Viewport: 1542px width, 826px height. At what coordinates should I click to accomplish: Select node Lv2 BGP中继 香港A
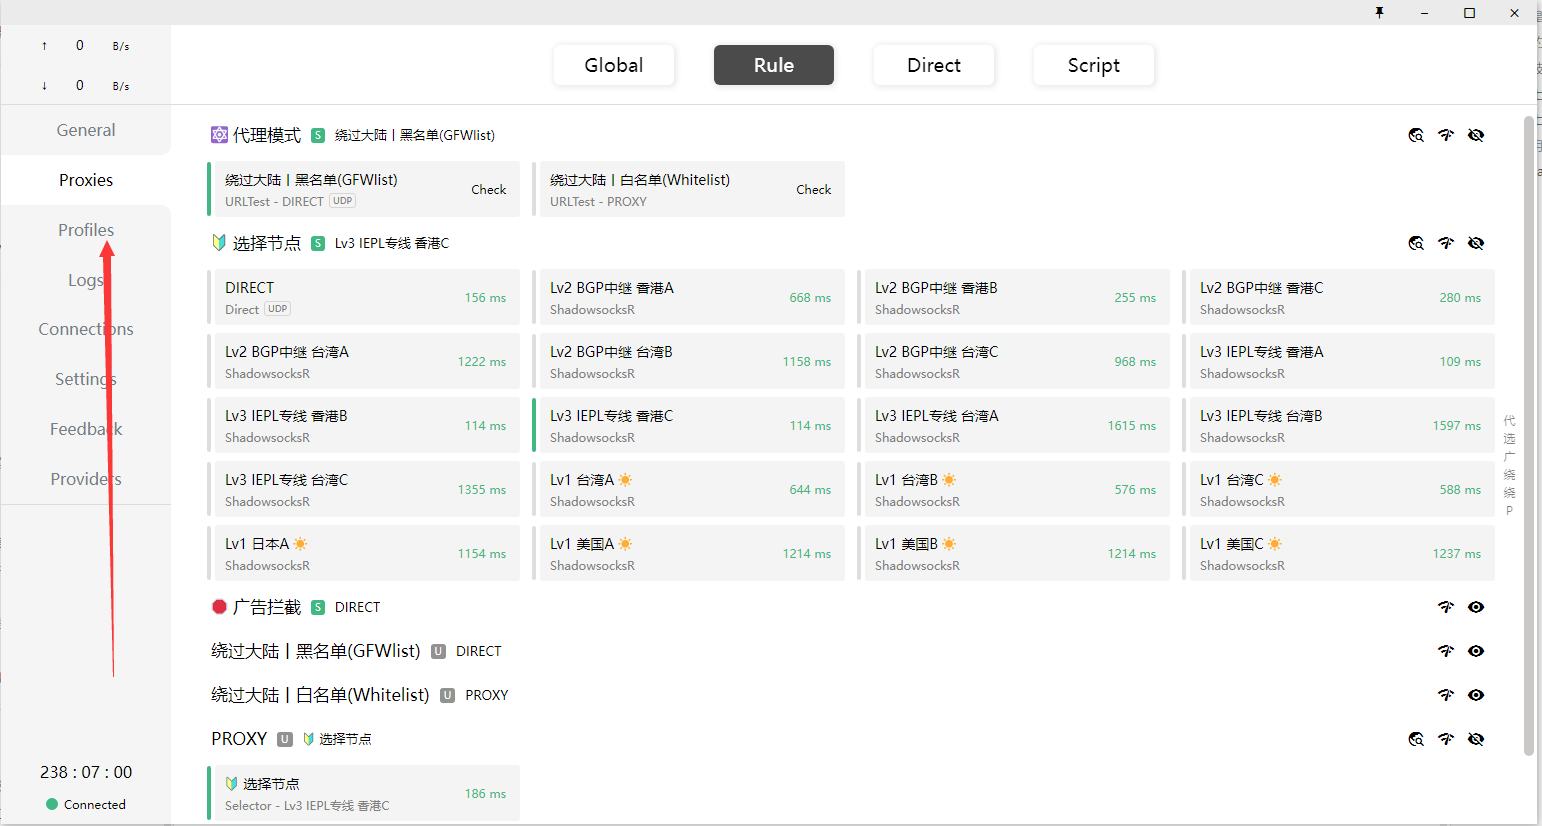click(689, 297)
